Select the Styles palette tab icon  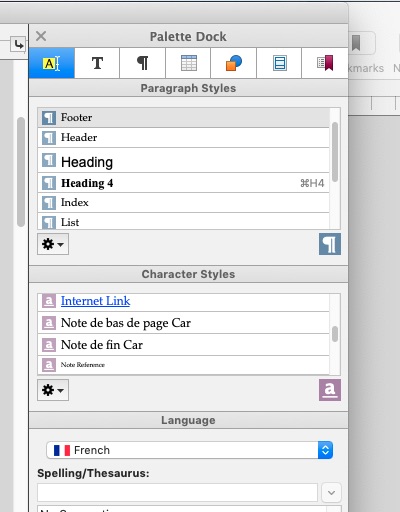point(52,63)
